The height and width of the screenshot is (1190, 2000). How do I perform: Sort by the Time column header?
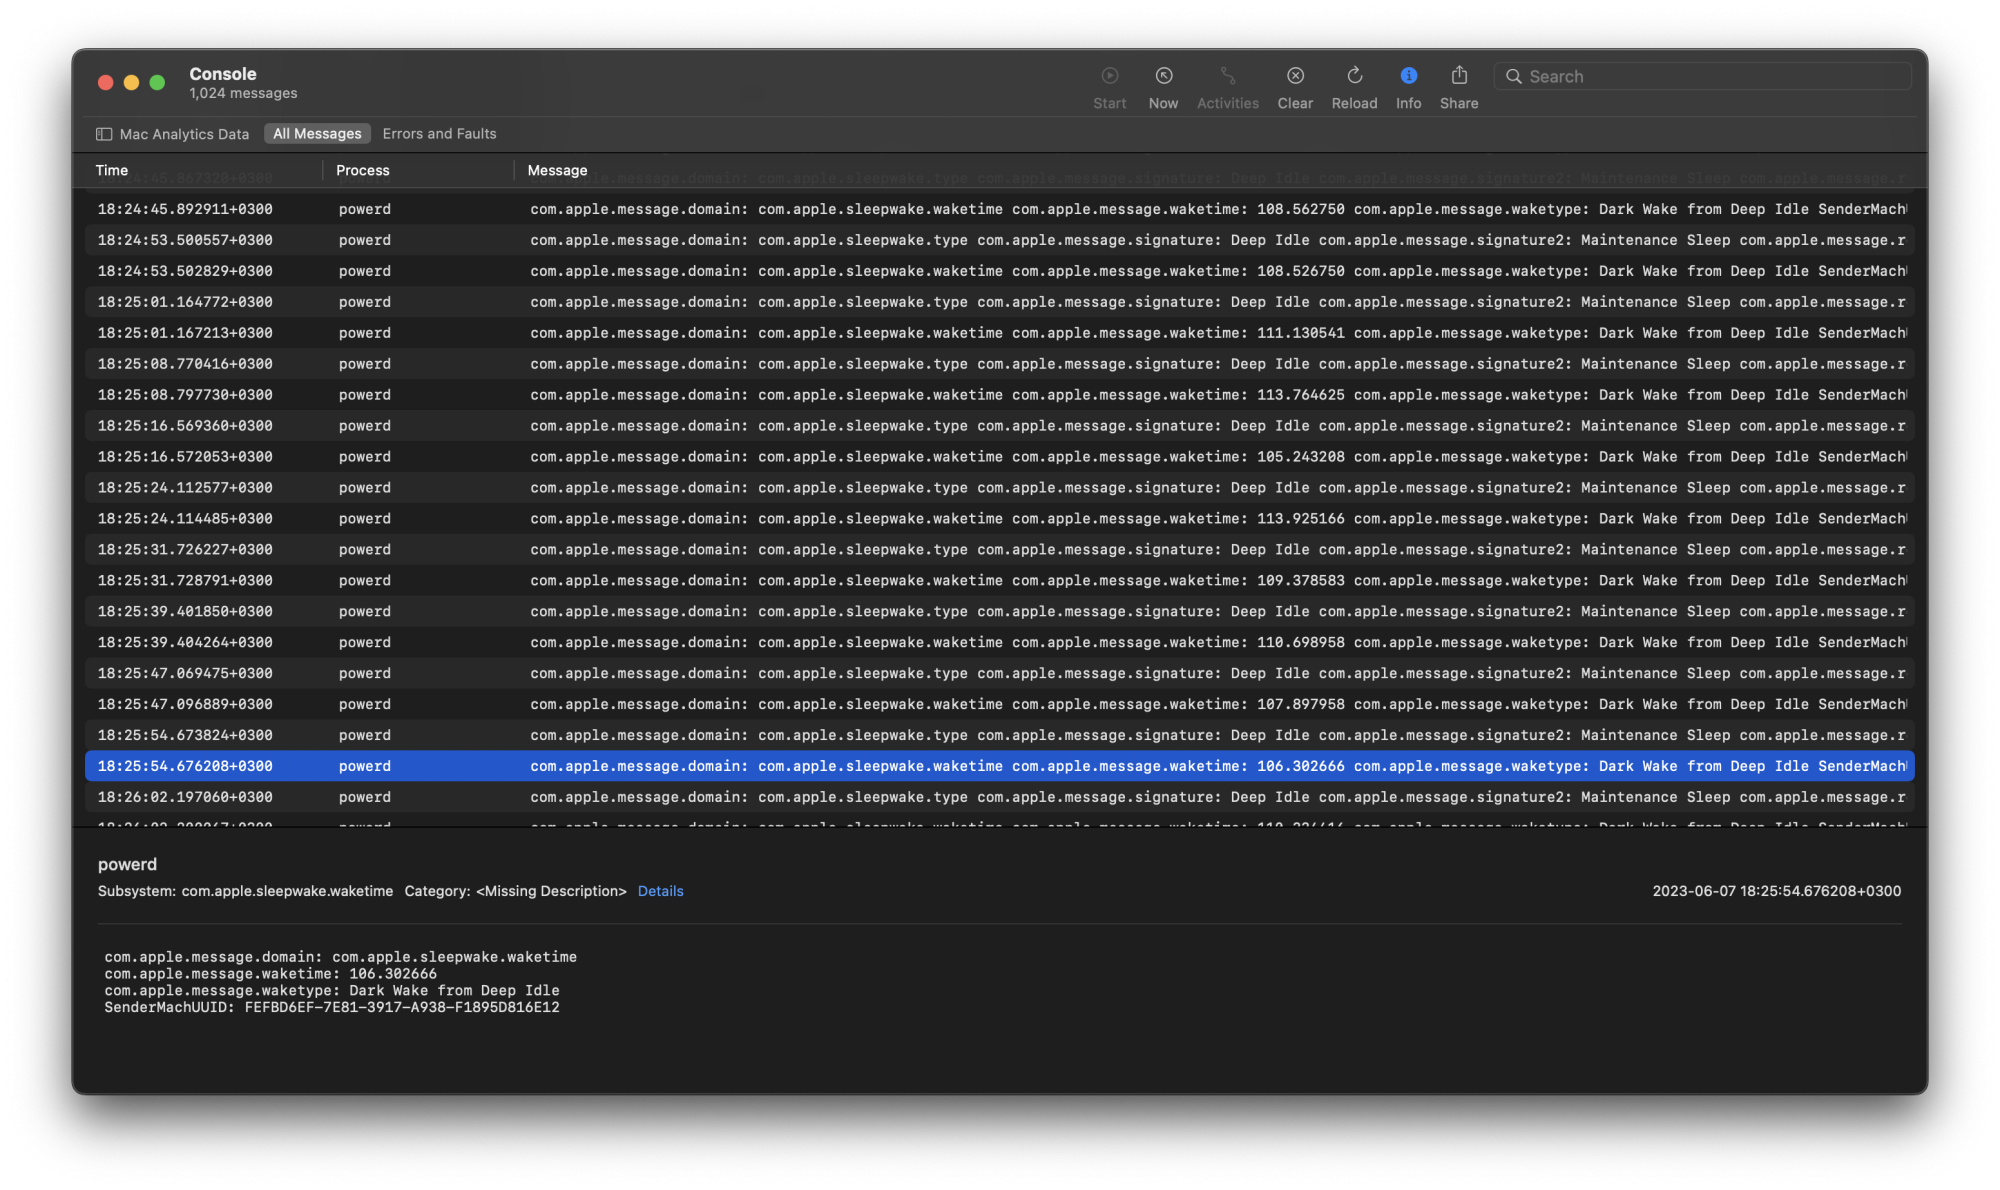pos(112,171)
